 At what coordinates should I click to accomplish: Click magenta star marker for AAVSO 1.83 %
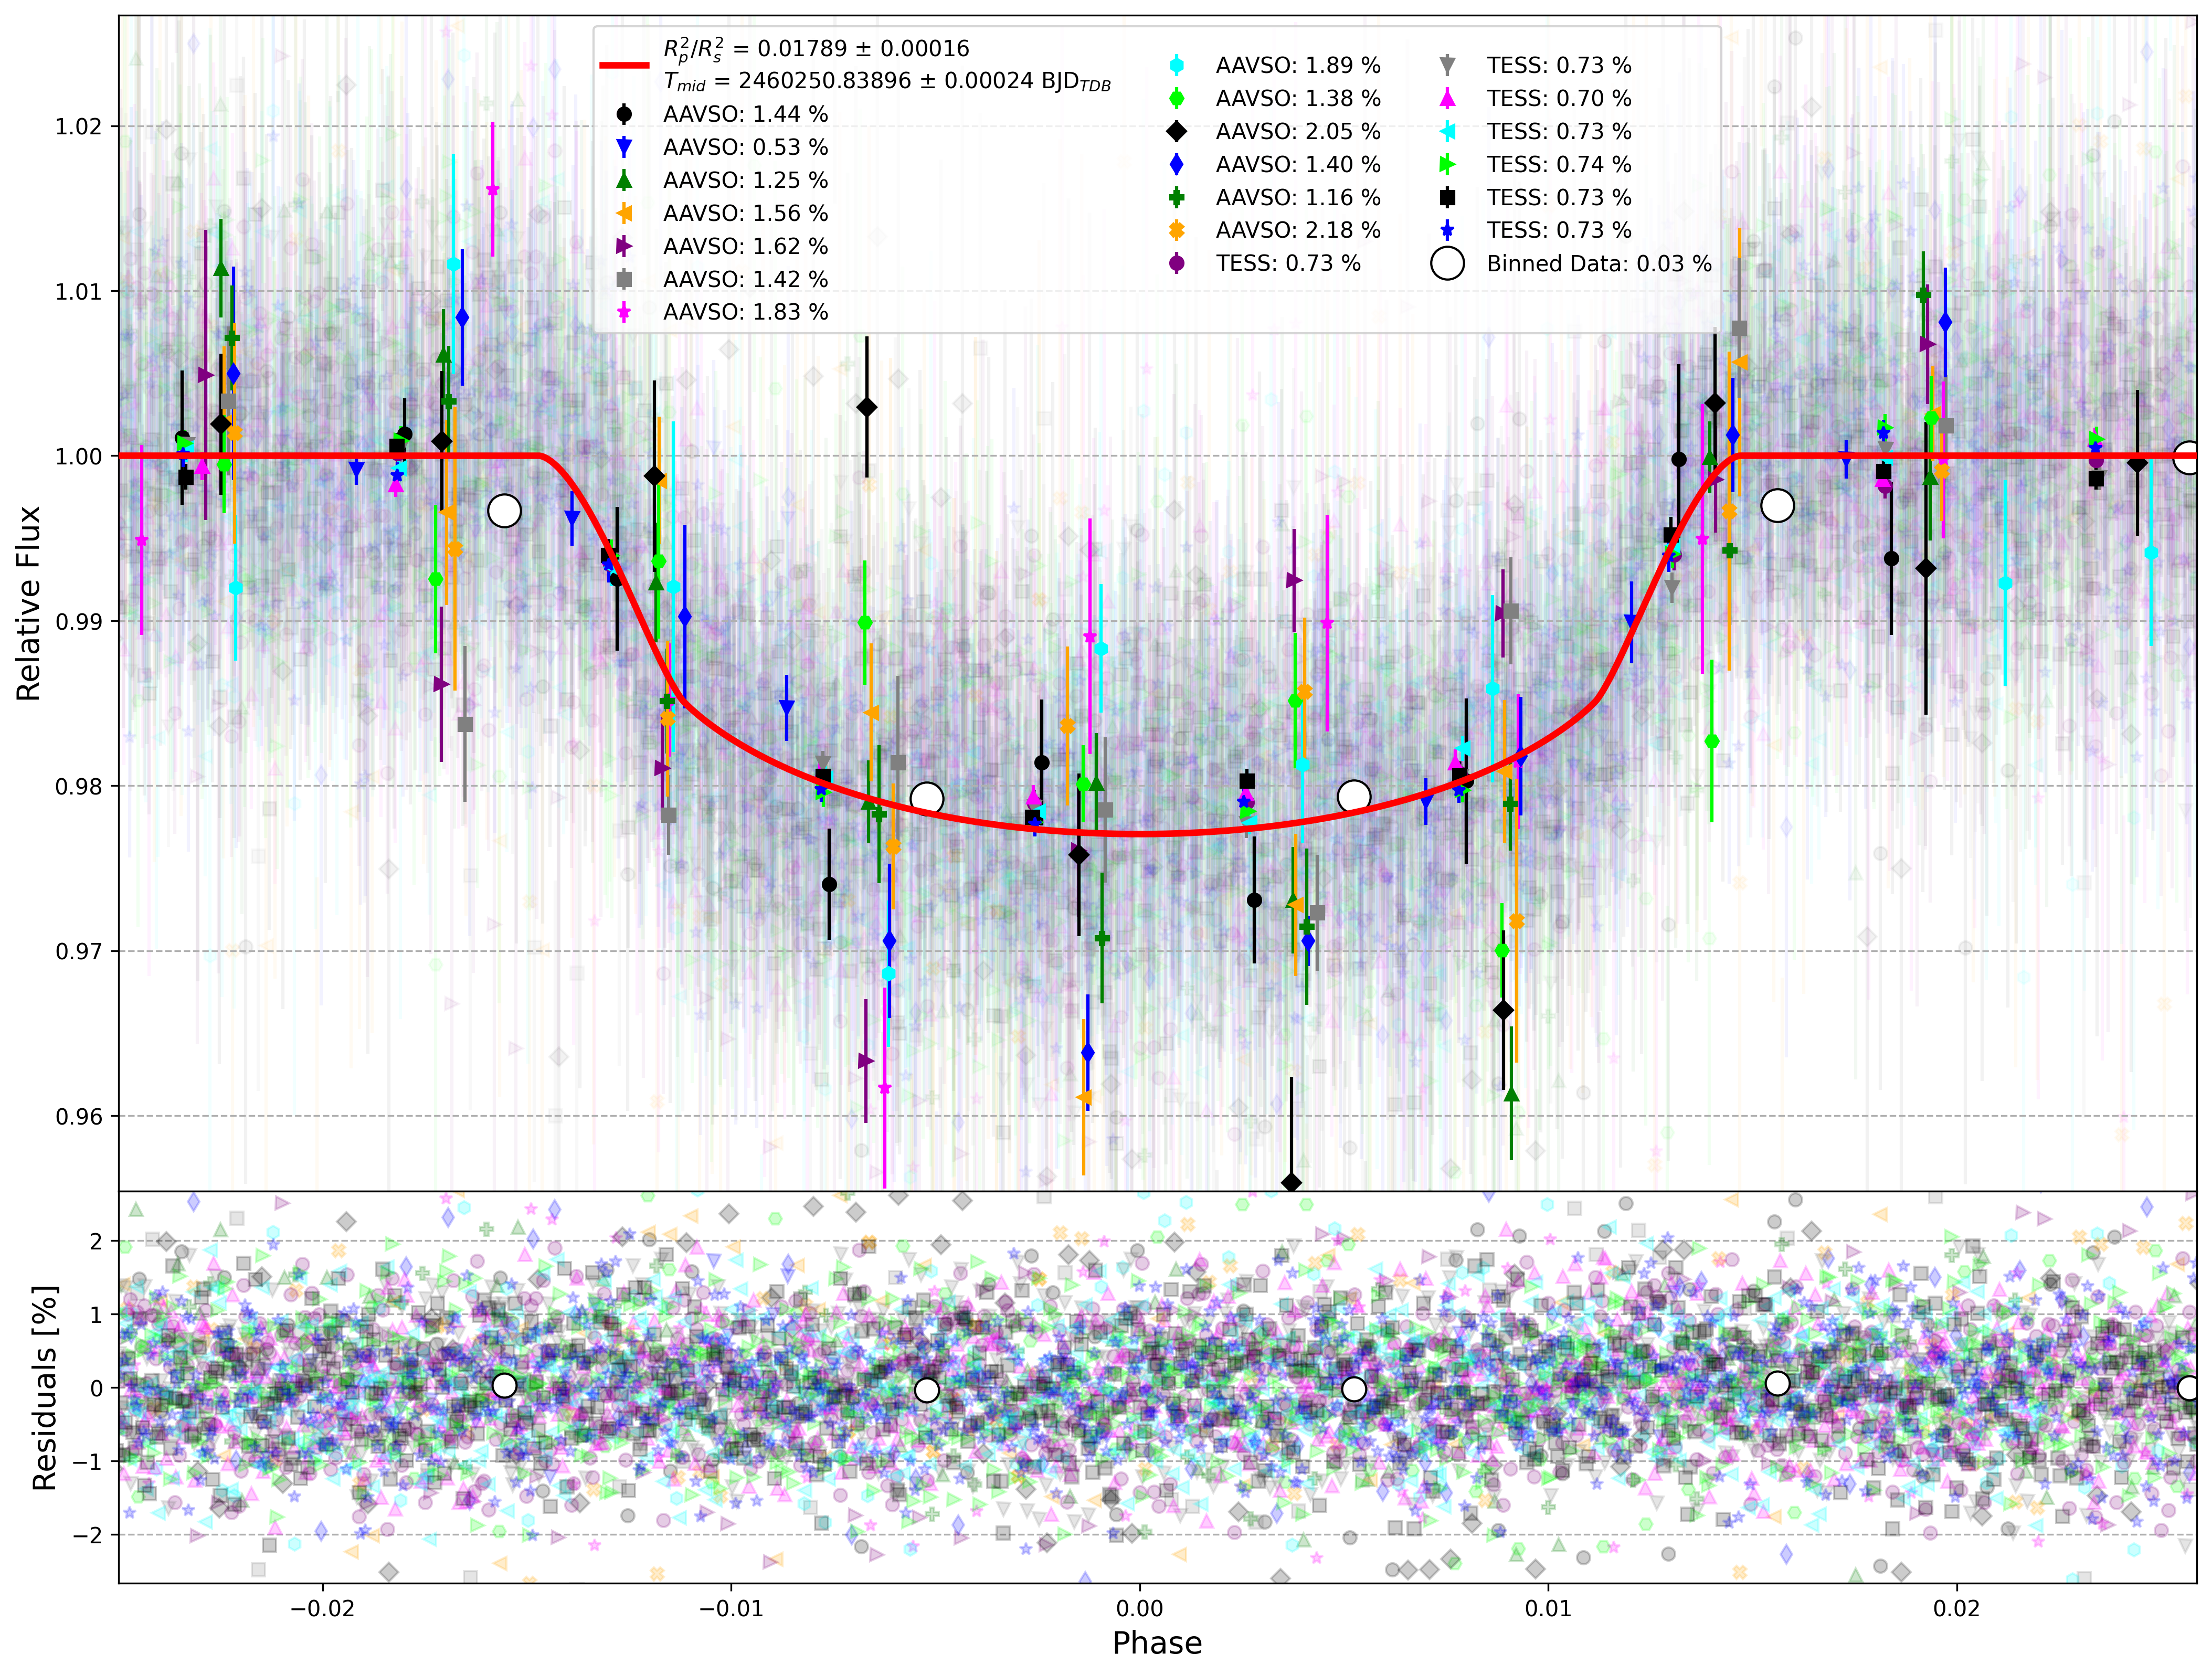[624, 312]
